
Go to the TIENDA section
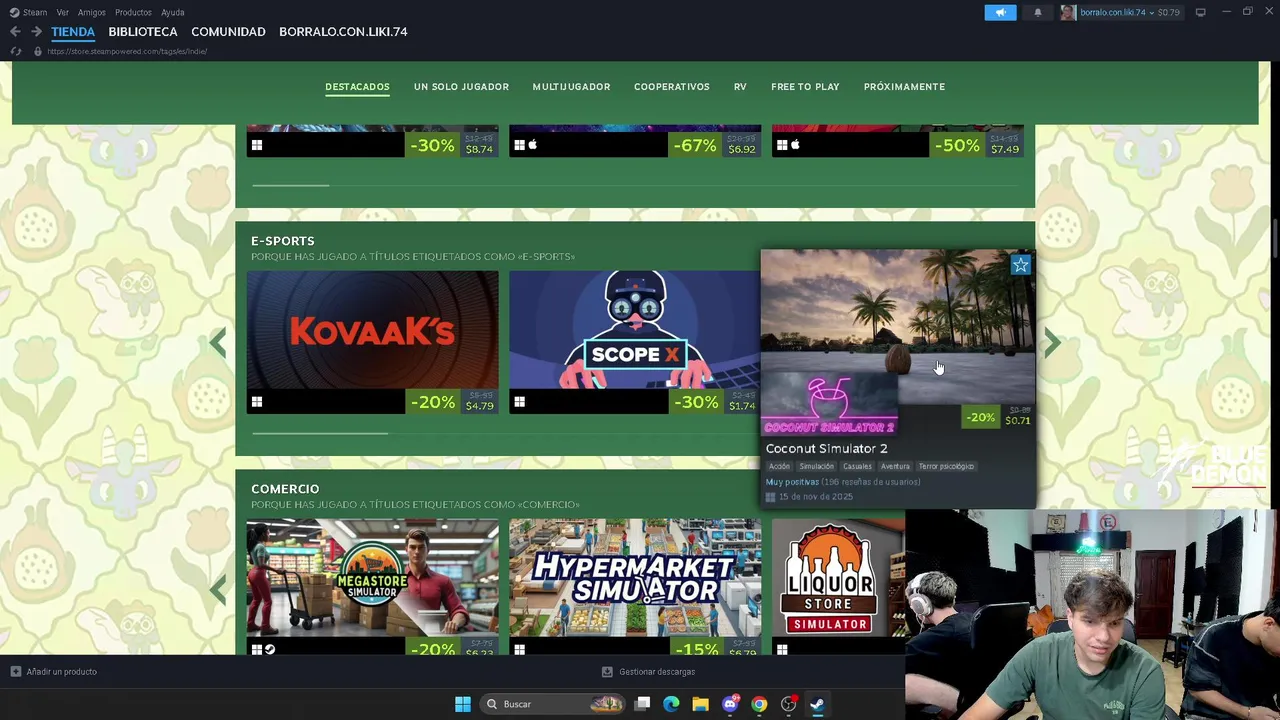click(x=73, y=32)
